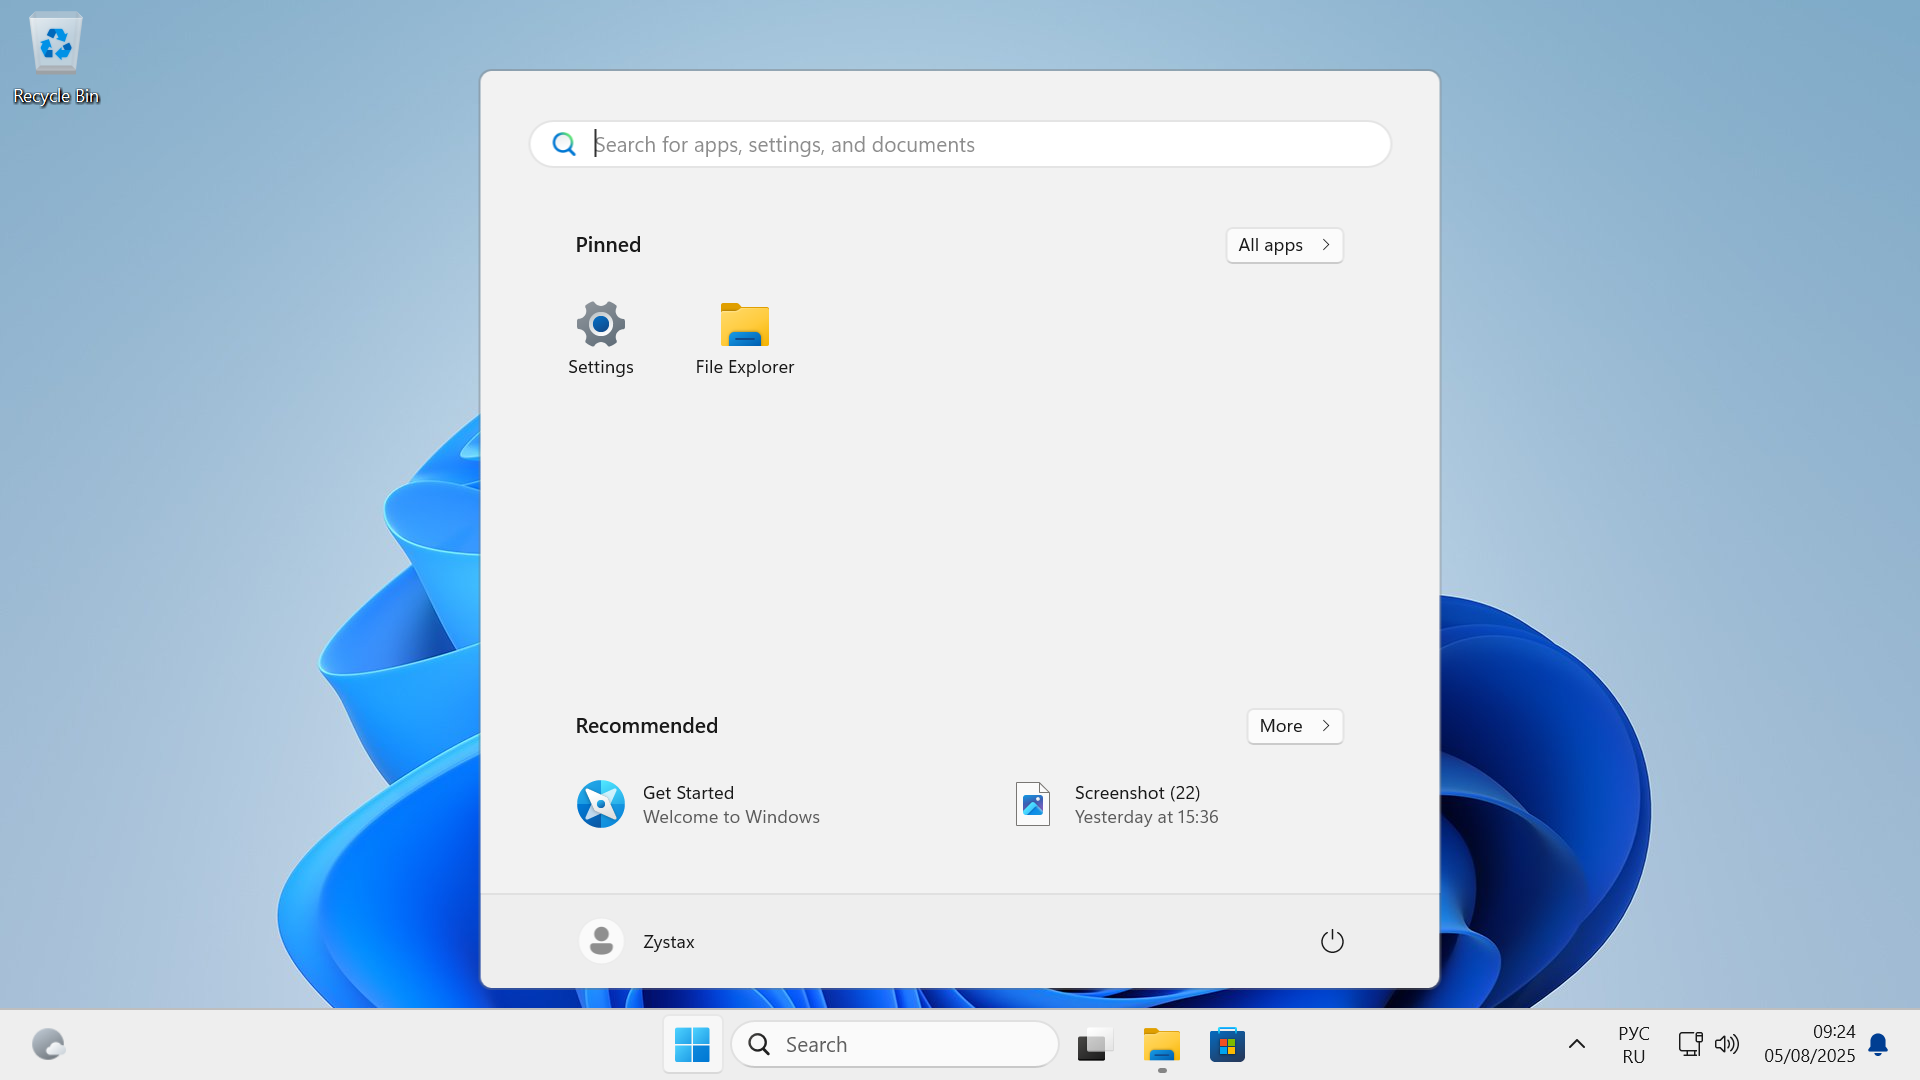Click the Task View taskbar icon
Screen dimensions: 1920x1080
(x=1095, y=1045)
